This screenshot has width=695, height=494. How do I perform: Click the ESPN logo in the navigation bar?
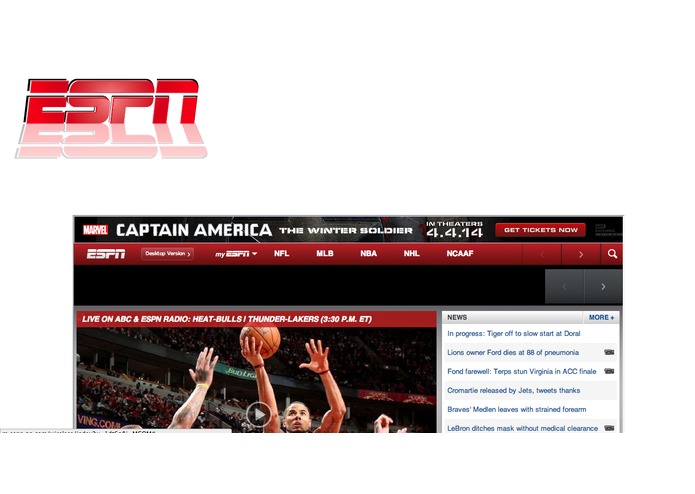[105, 254]
